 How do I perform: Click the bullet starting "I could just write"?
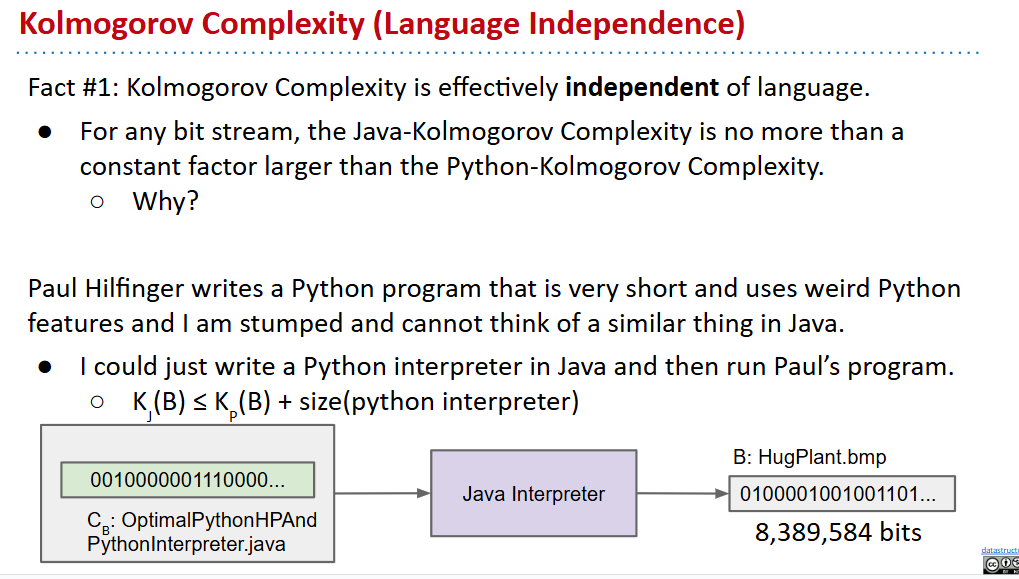pyautogui.click(x=516, y=366)
